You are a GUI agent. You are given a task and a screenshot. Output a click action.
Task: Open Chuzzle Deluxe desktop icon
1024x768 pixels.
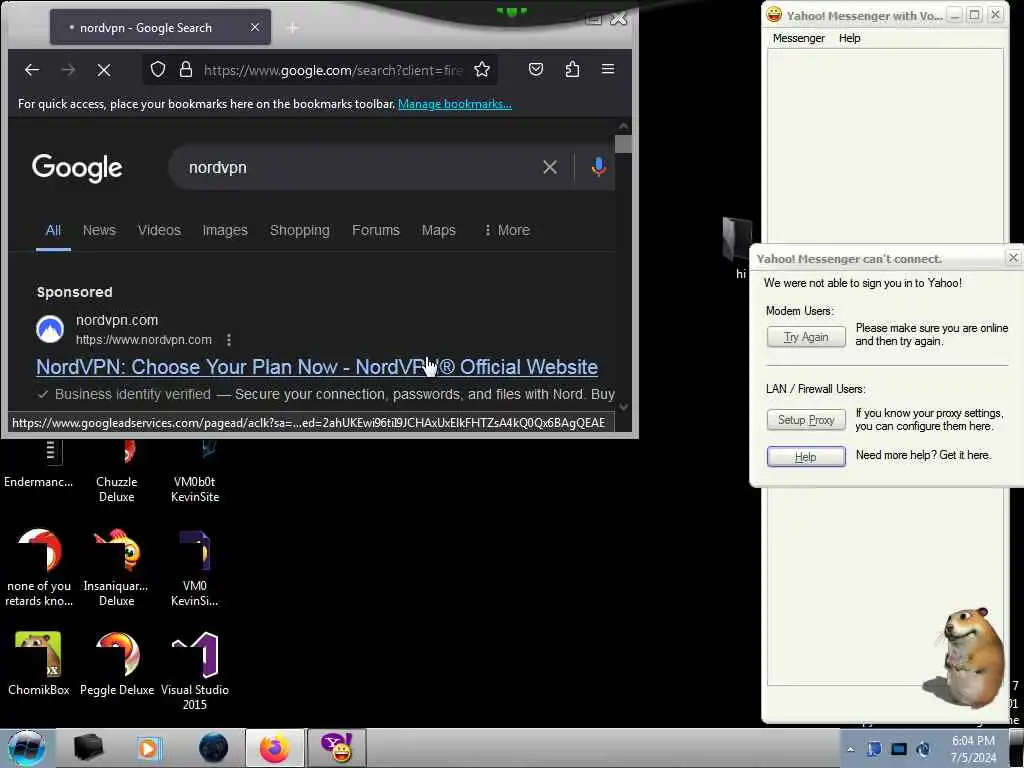click(x=117, y=470)
